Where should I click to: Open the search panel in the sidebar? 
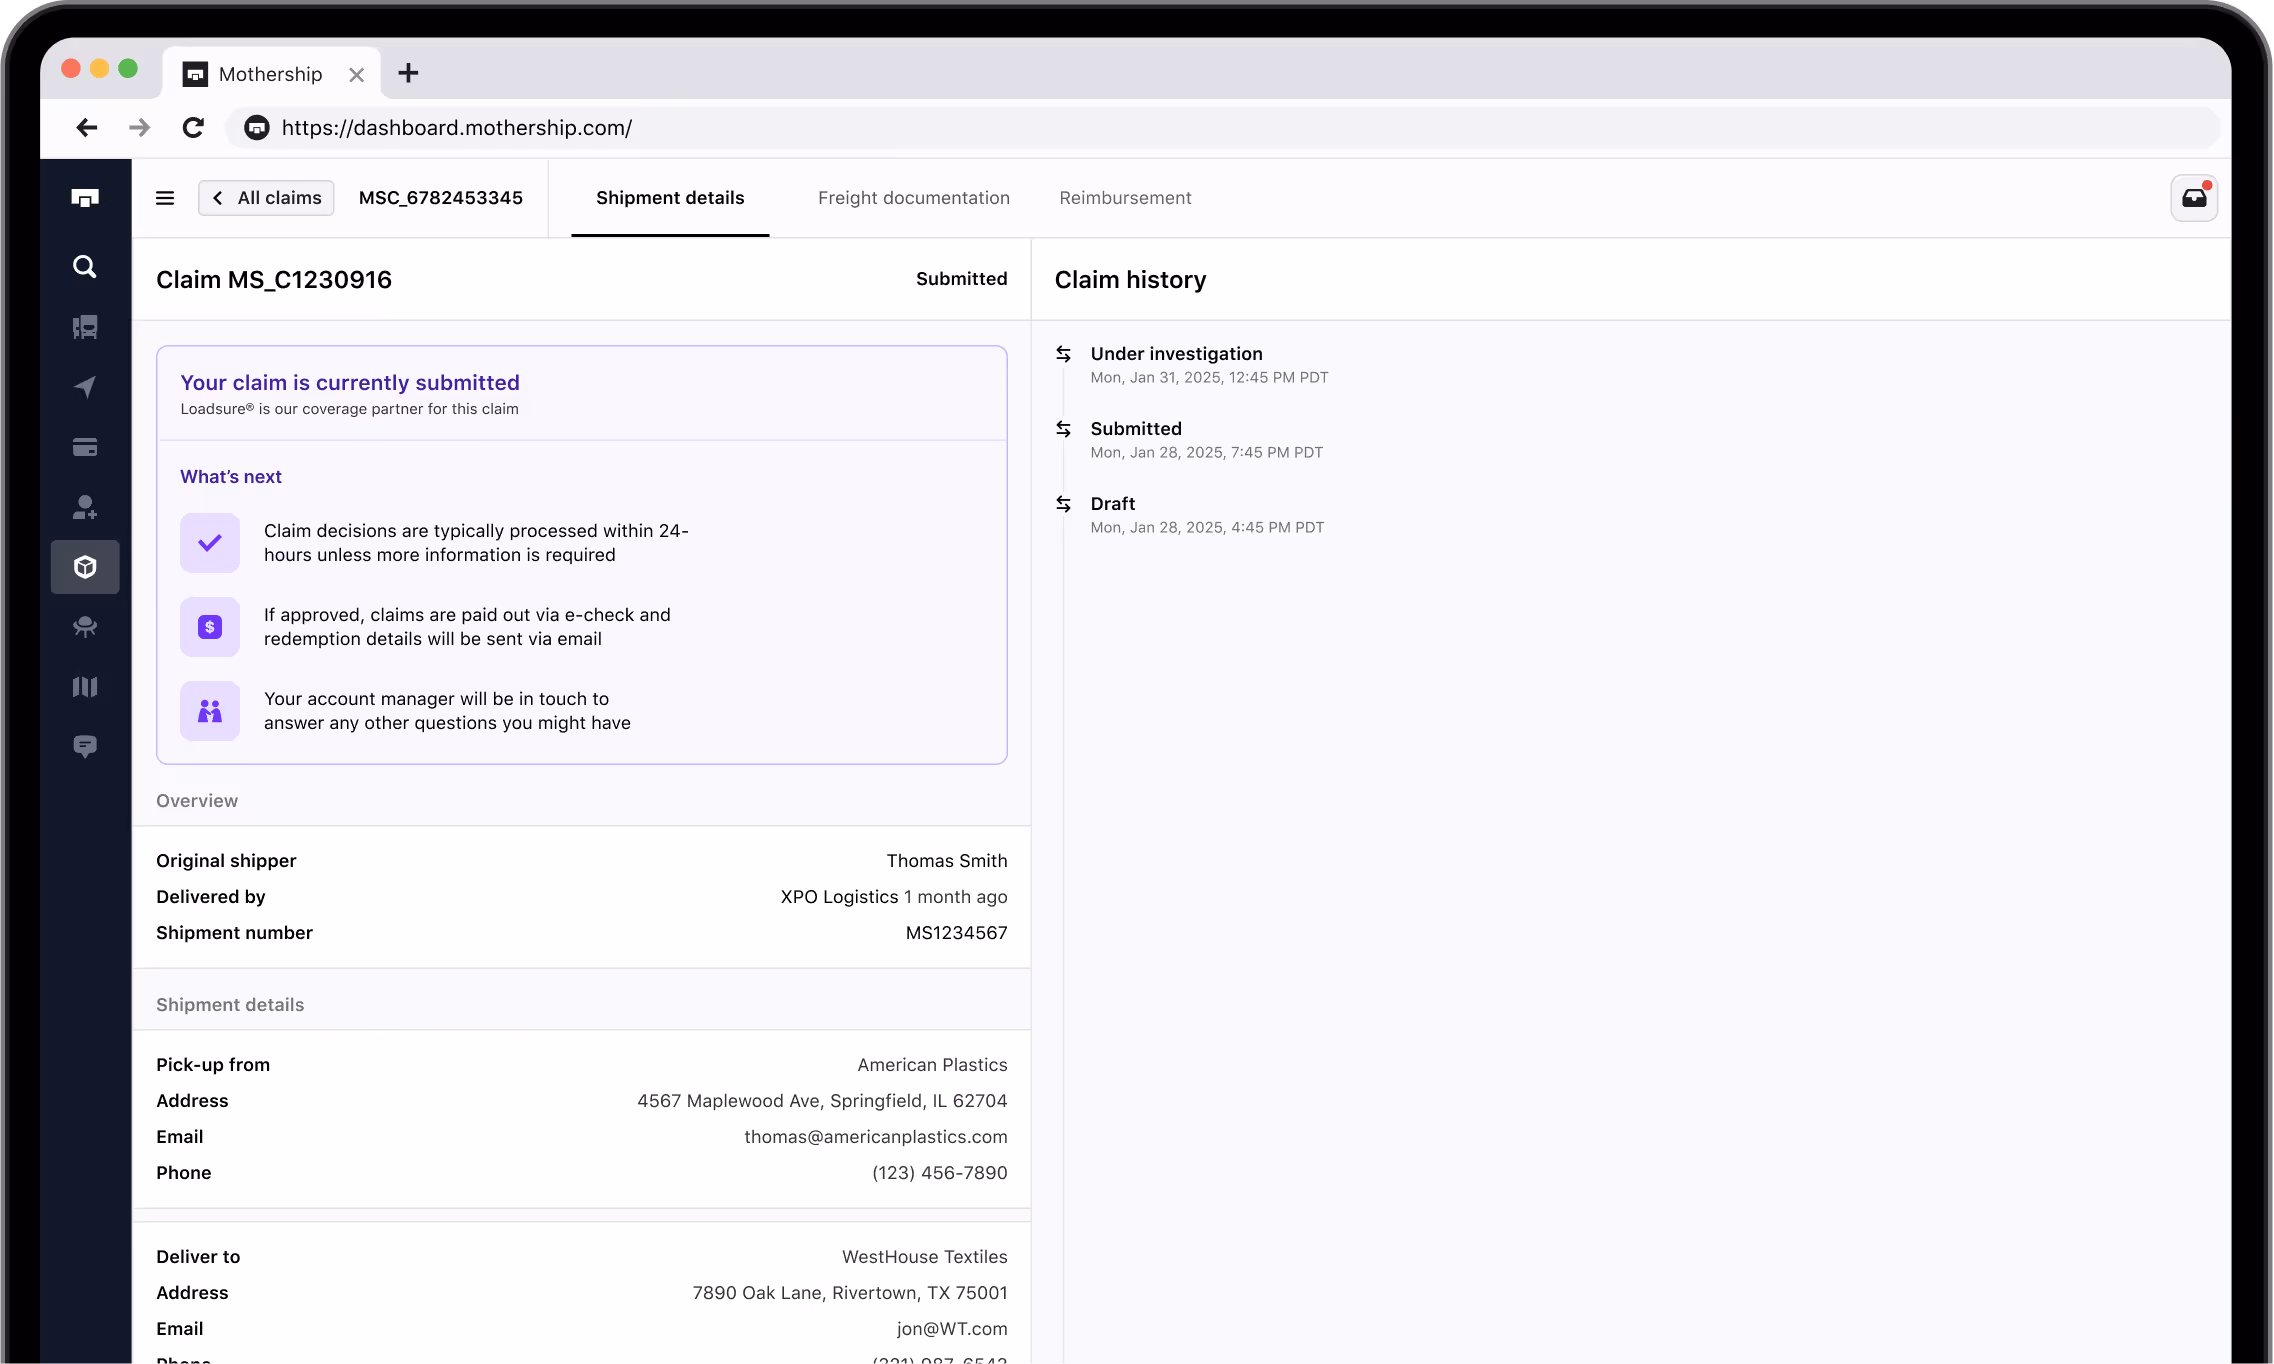[85, 267]
